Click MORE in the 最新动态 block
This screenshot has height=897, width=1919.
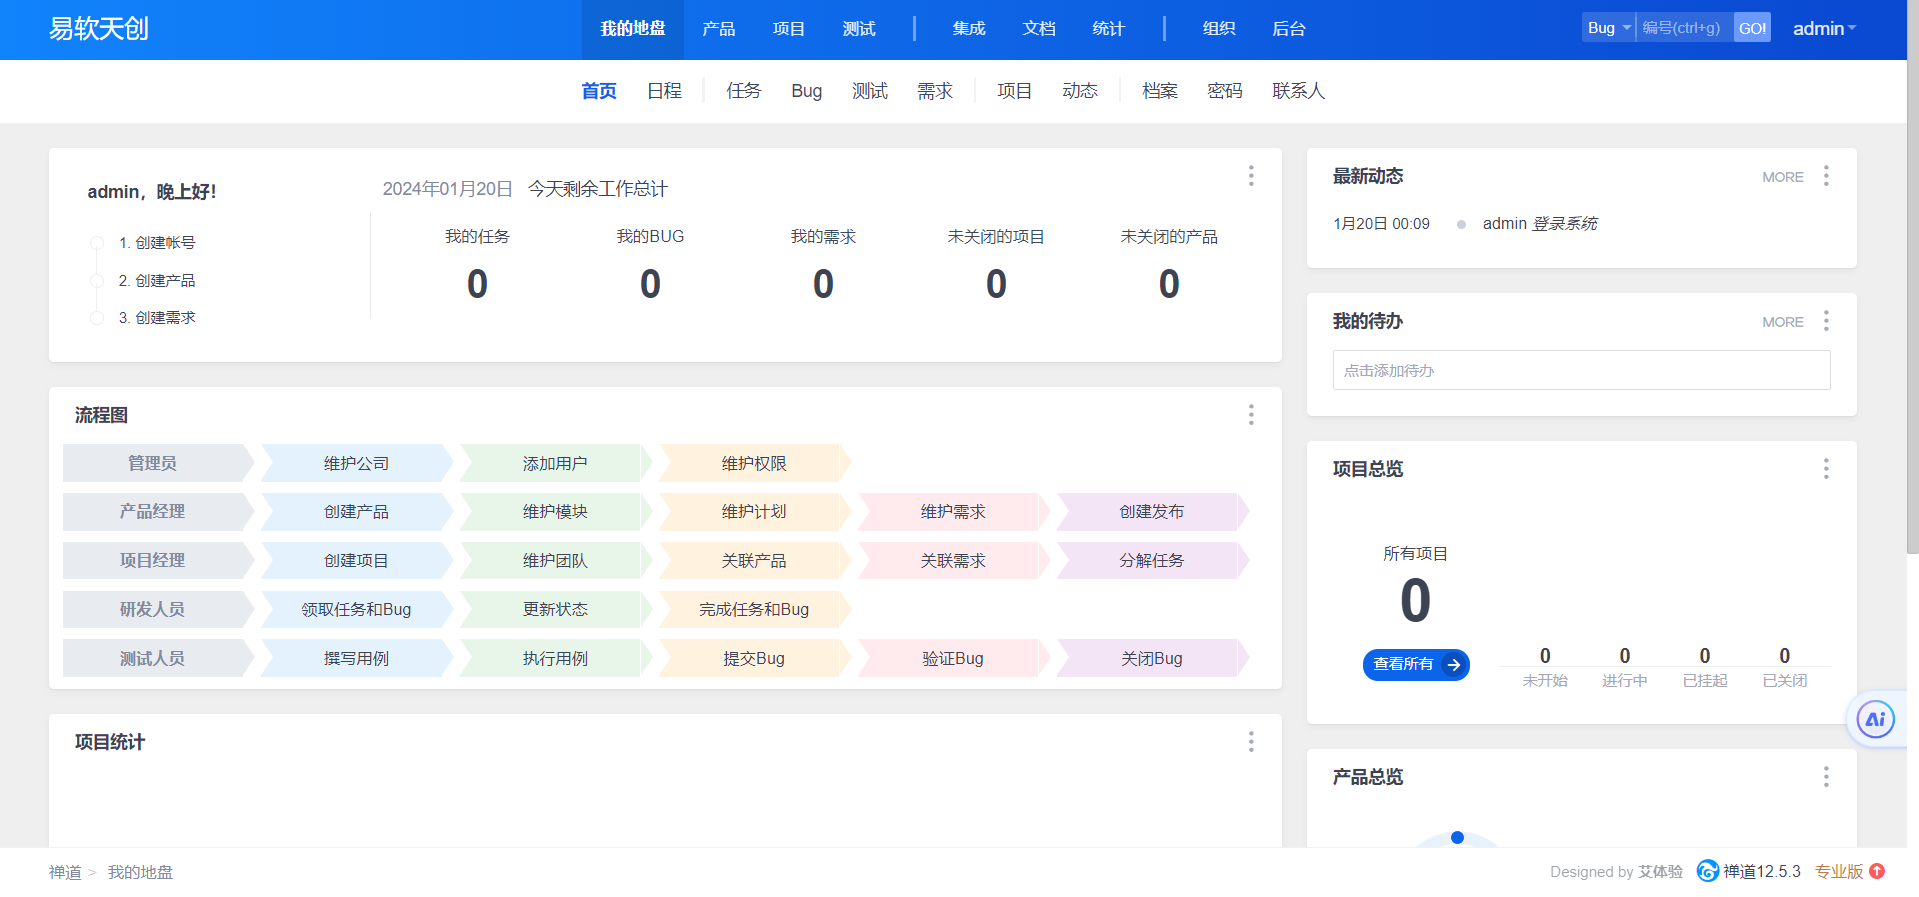tap(1783, 177)
